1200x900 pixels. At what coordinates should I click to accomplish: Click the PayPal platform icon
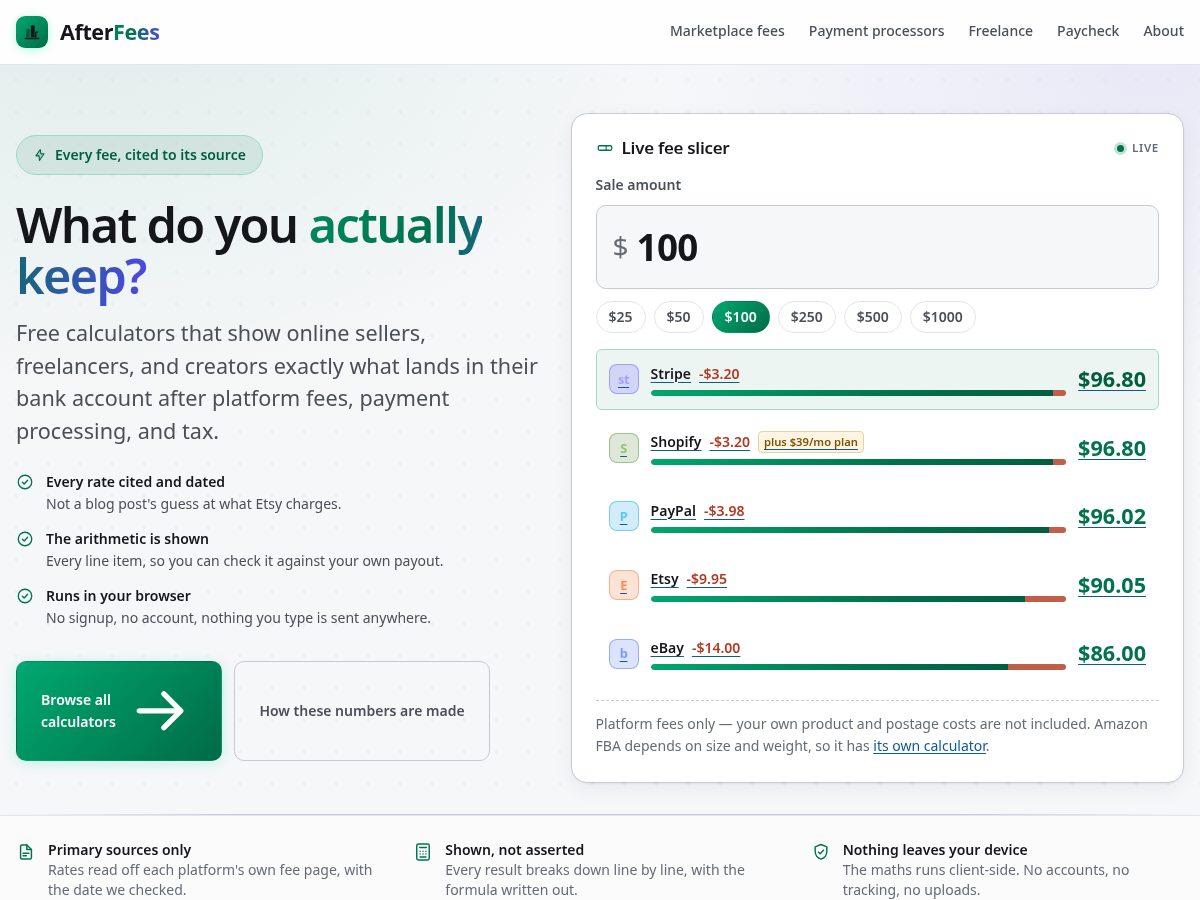[x=624, y=516]
